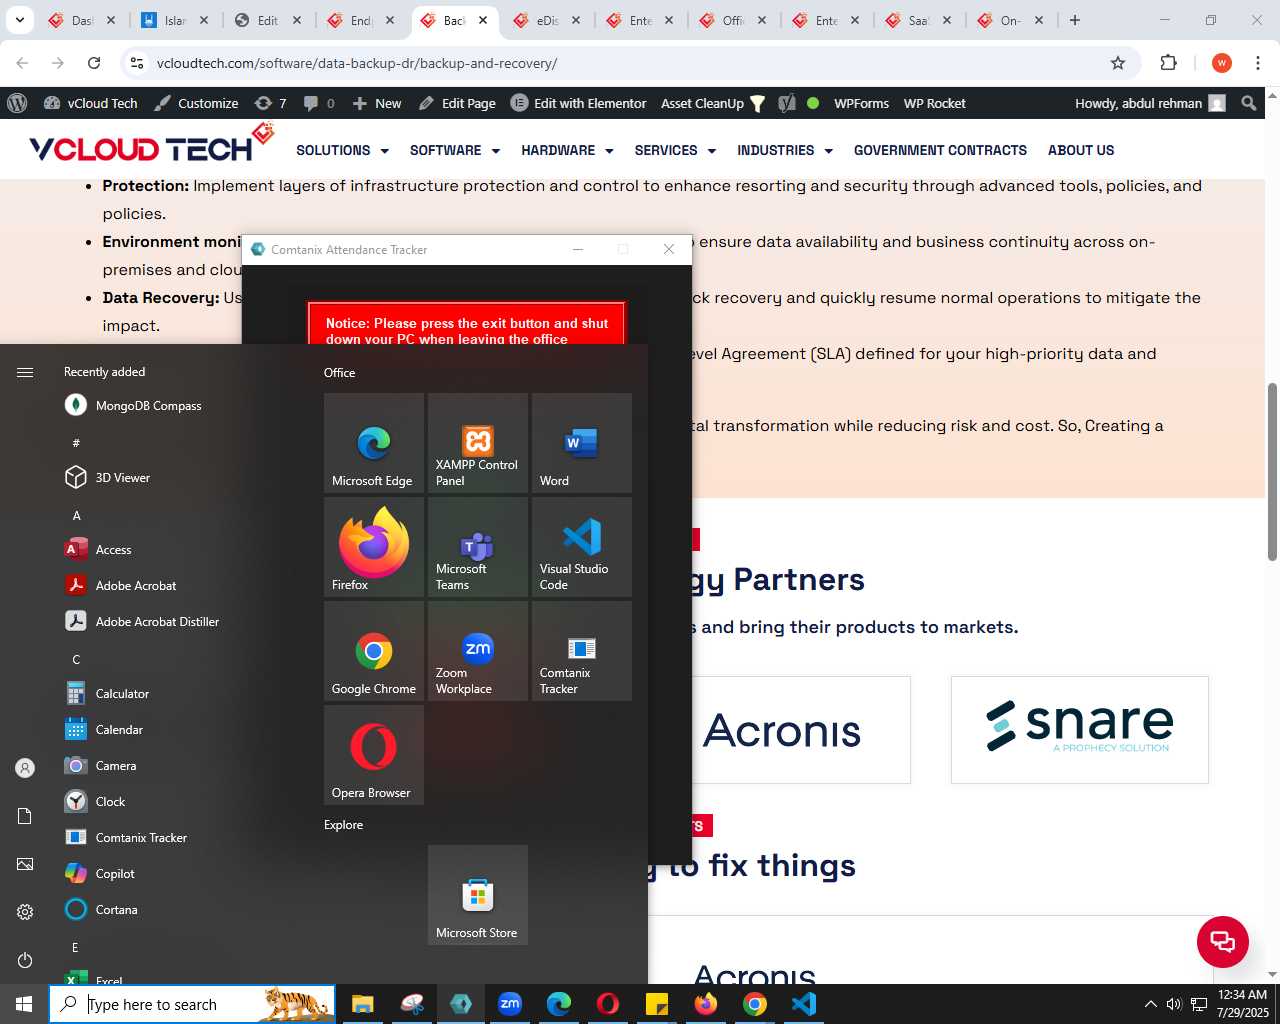Screen dimensions: 1280x1024
Task: Open WPForms in admin bar
Action: [861, 103]
